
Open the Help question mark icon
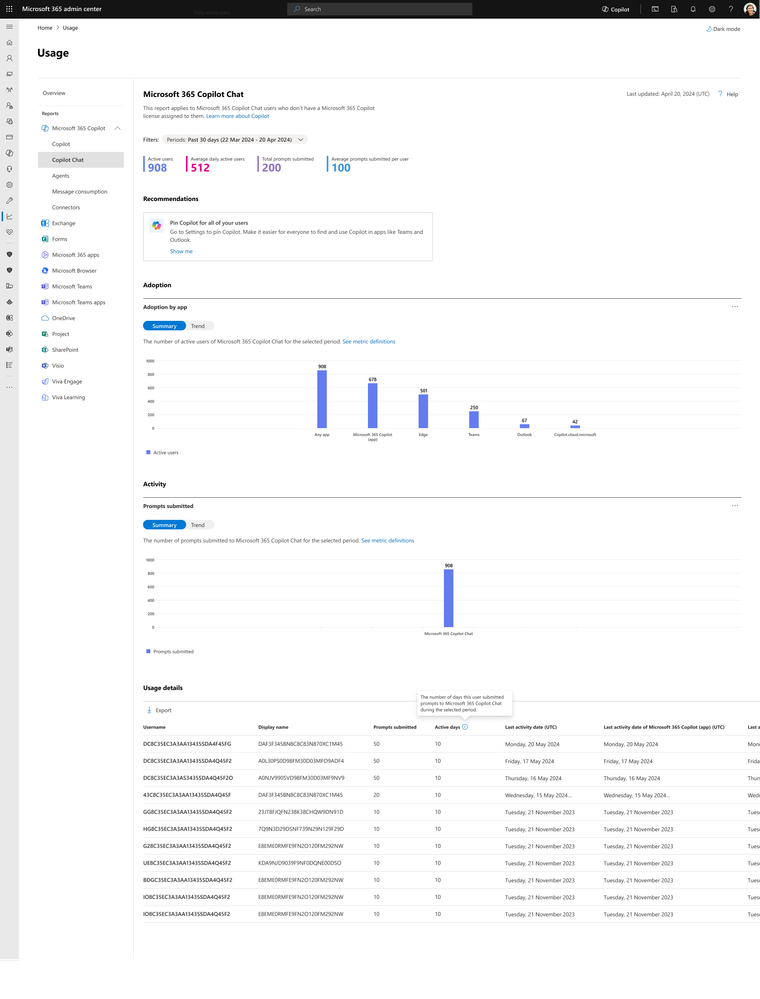[721, 94]
